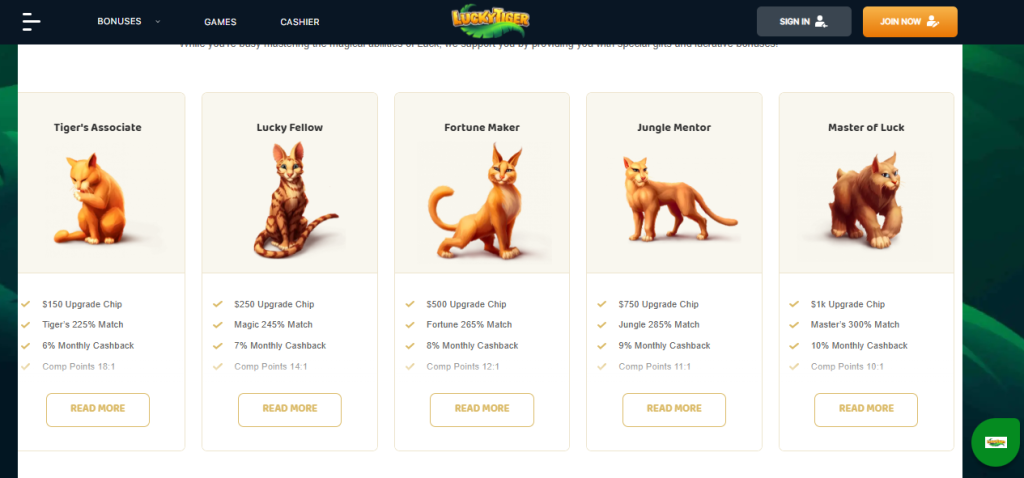Click the Tiger's Associate cat image
The height and width of the screenshot is (478, 1024).
click(90, 199)
